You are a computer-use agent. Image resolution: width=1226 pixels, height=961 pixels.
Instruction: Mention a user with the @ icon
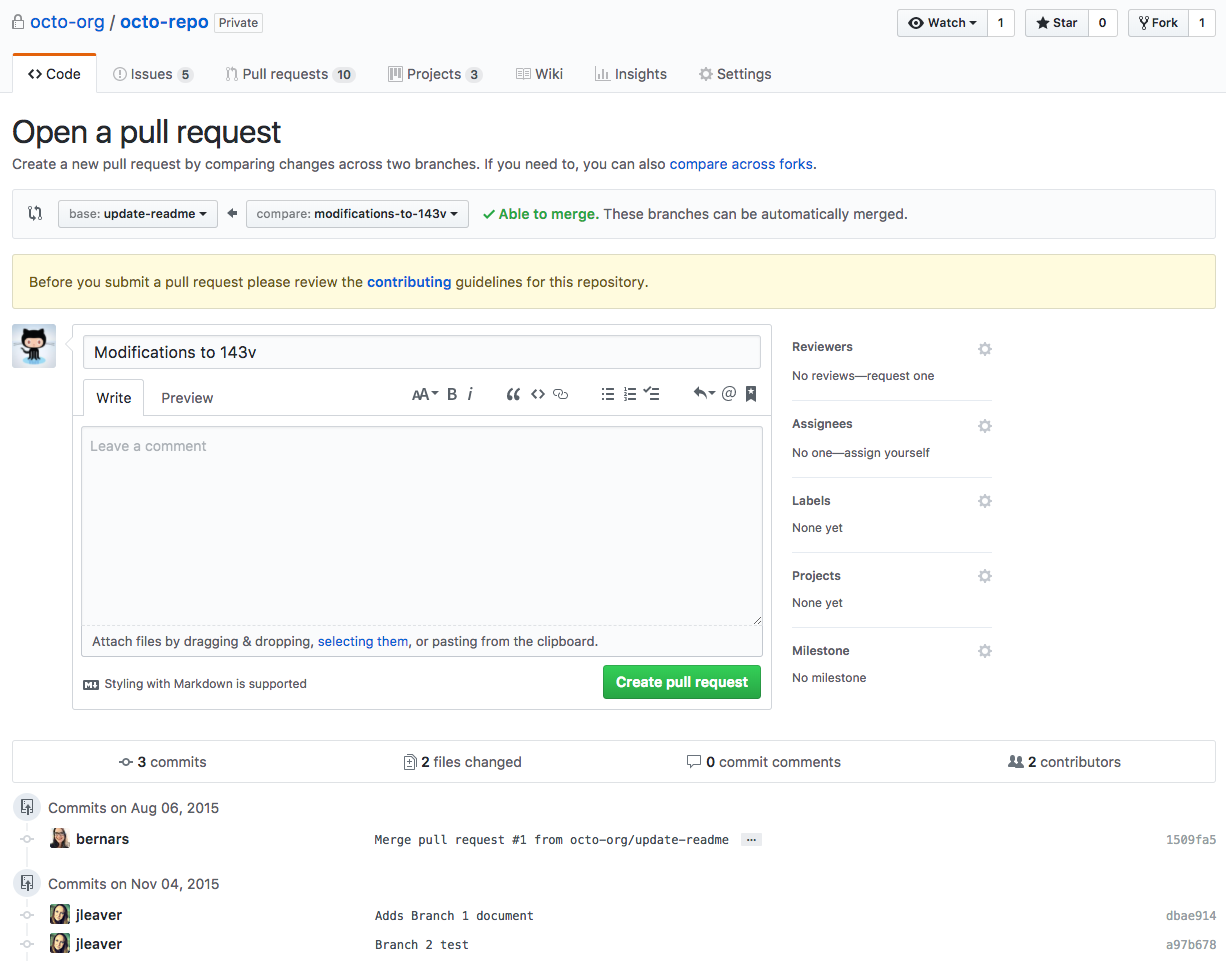coord(729,394)
